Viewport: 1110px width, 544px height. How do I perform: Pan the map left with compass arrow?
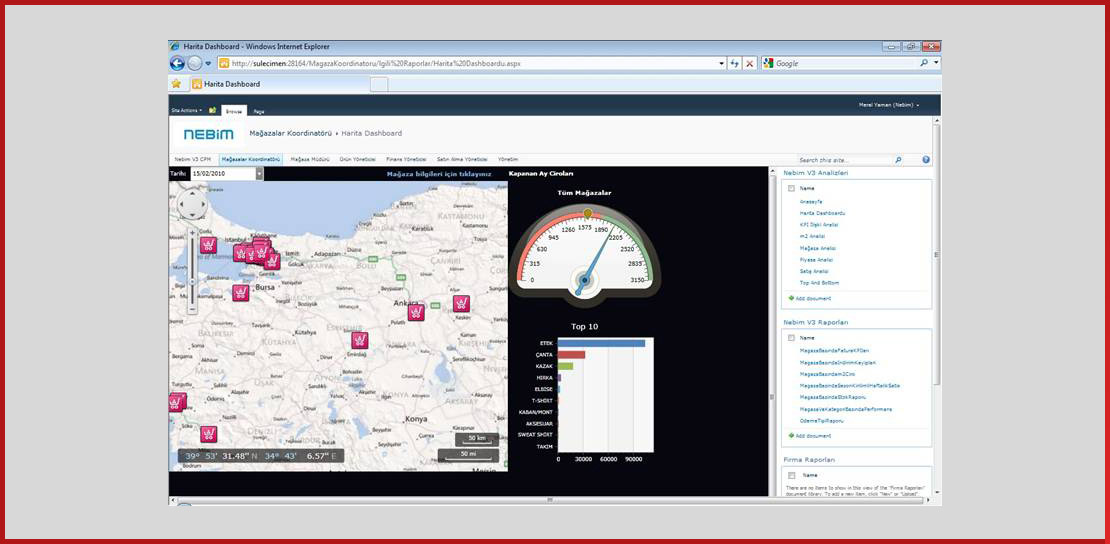(x=181, y=205)
